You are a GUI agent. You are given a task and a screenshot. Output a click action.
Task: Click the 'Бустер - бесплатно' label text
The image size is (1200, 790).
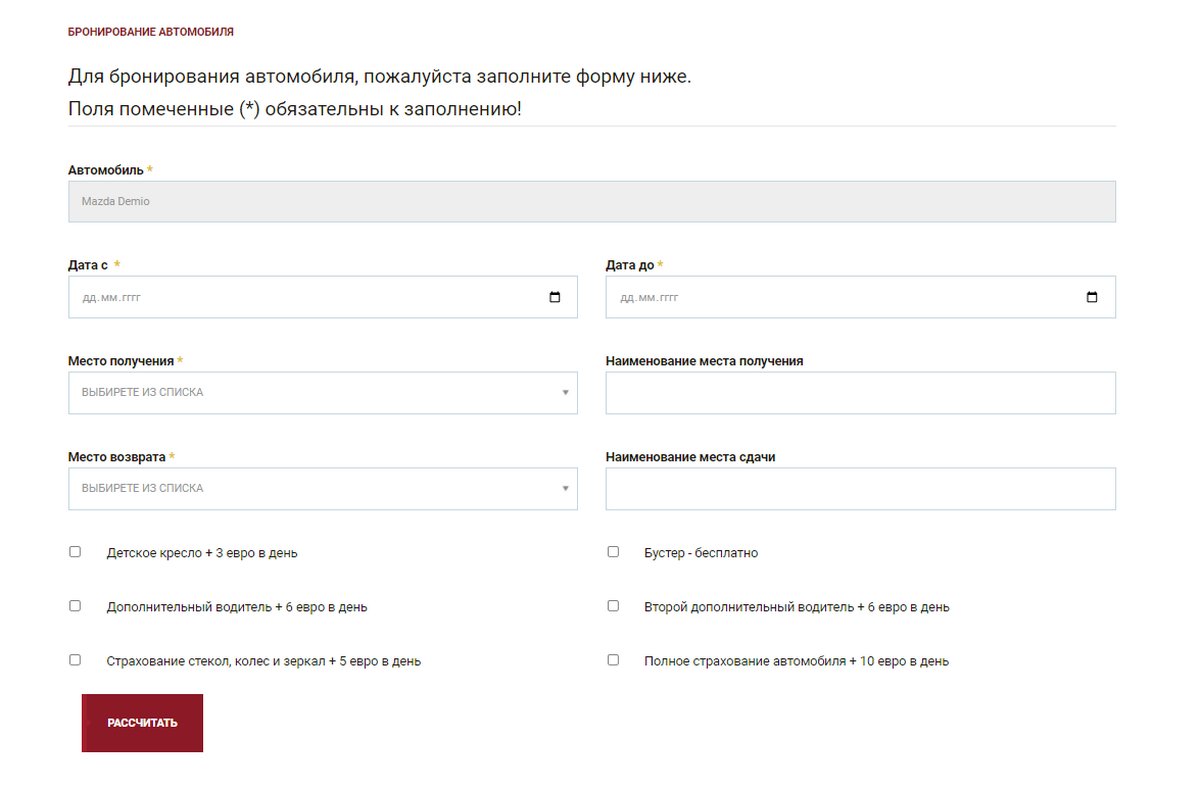[701, 553]
